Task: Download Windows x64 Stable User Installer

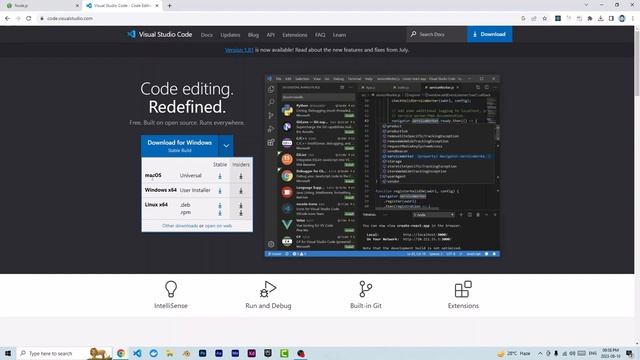Action: click(220, 191)
